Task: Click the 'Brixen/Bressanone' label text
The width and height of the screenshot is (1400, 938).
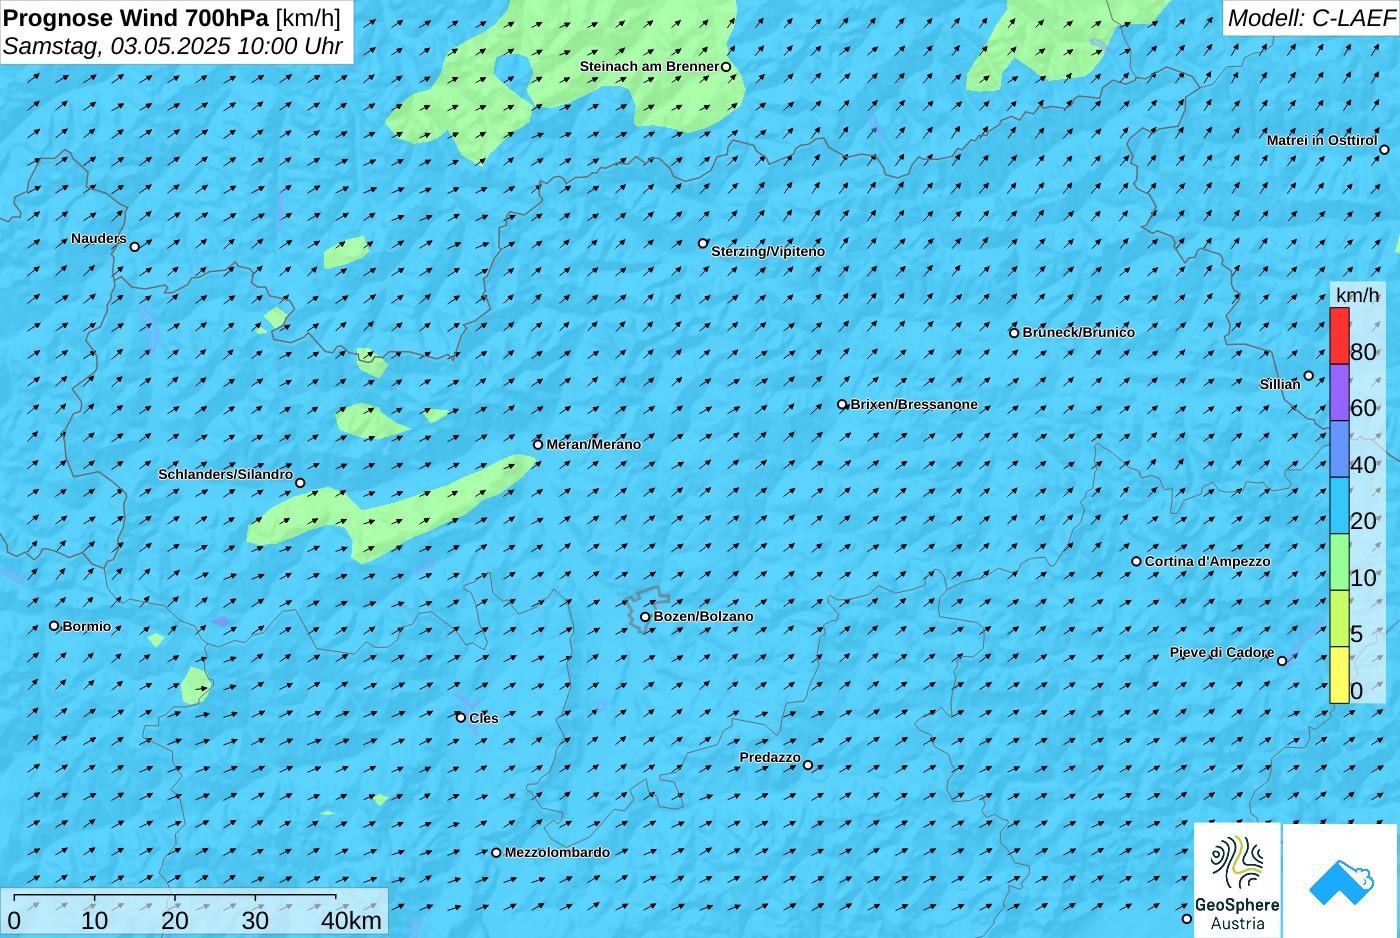Action: point(914,405)
